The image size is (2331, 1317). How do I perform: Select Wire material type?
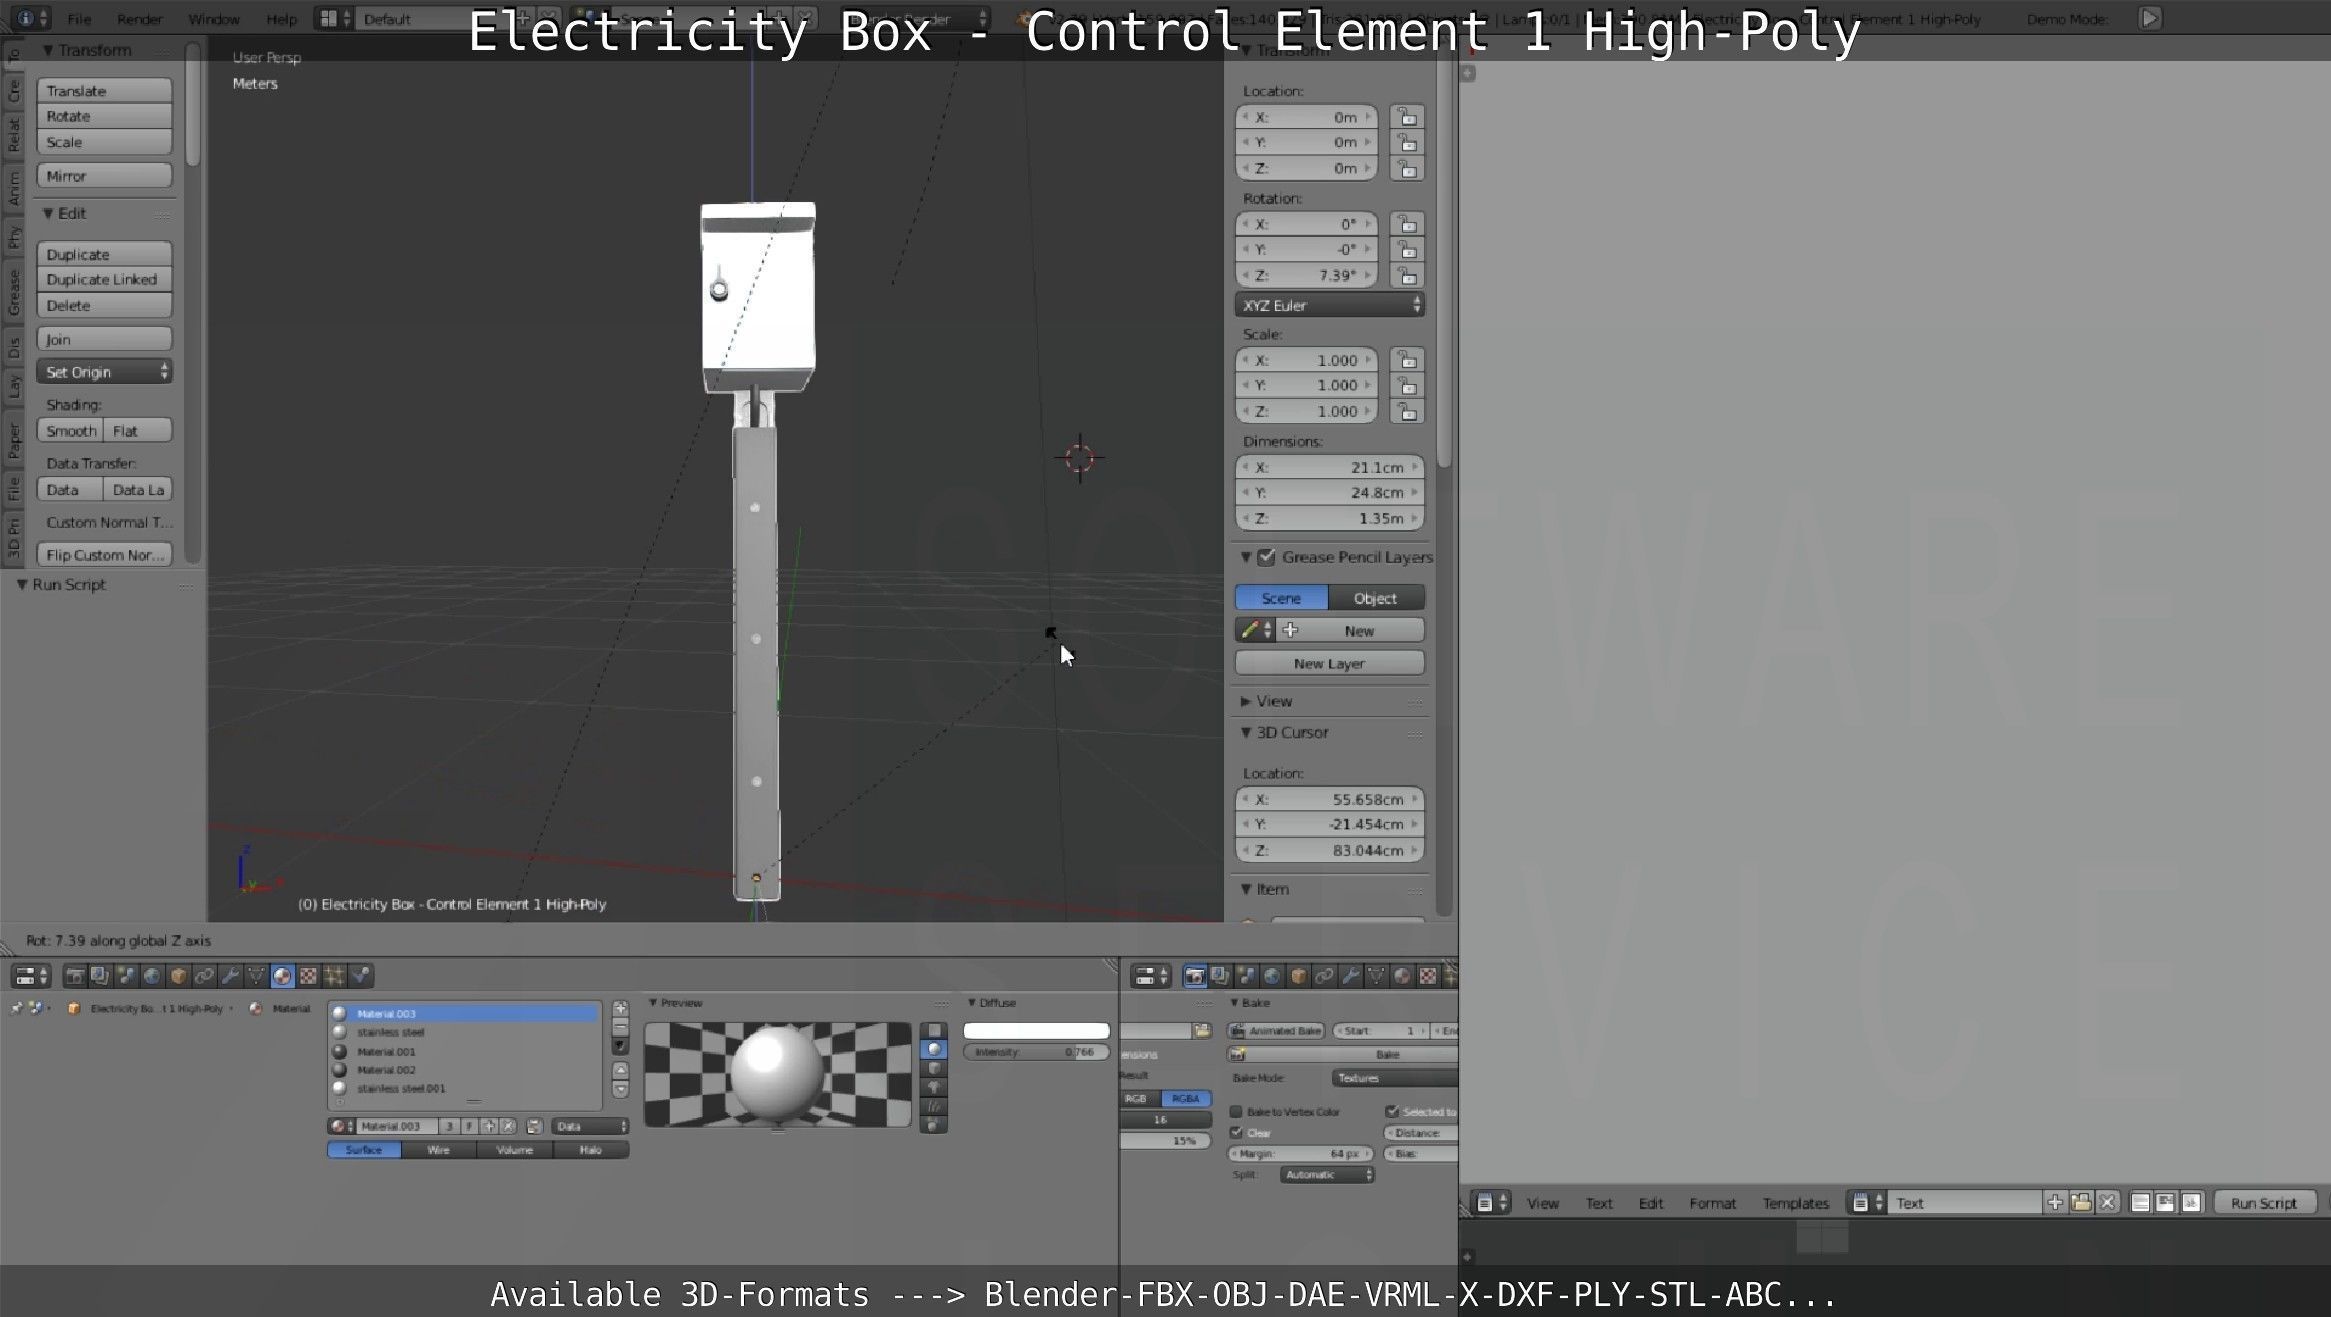[439, 1150]
